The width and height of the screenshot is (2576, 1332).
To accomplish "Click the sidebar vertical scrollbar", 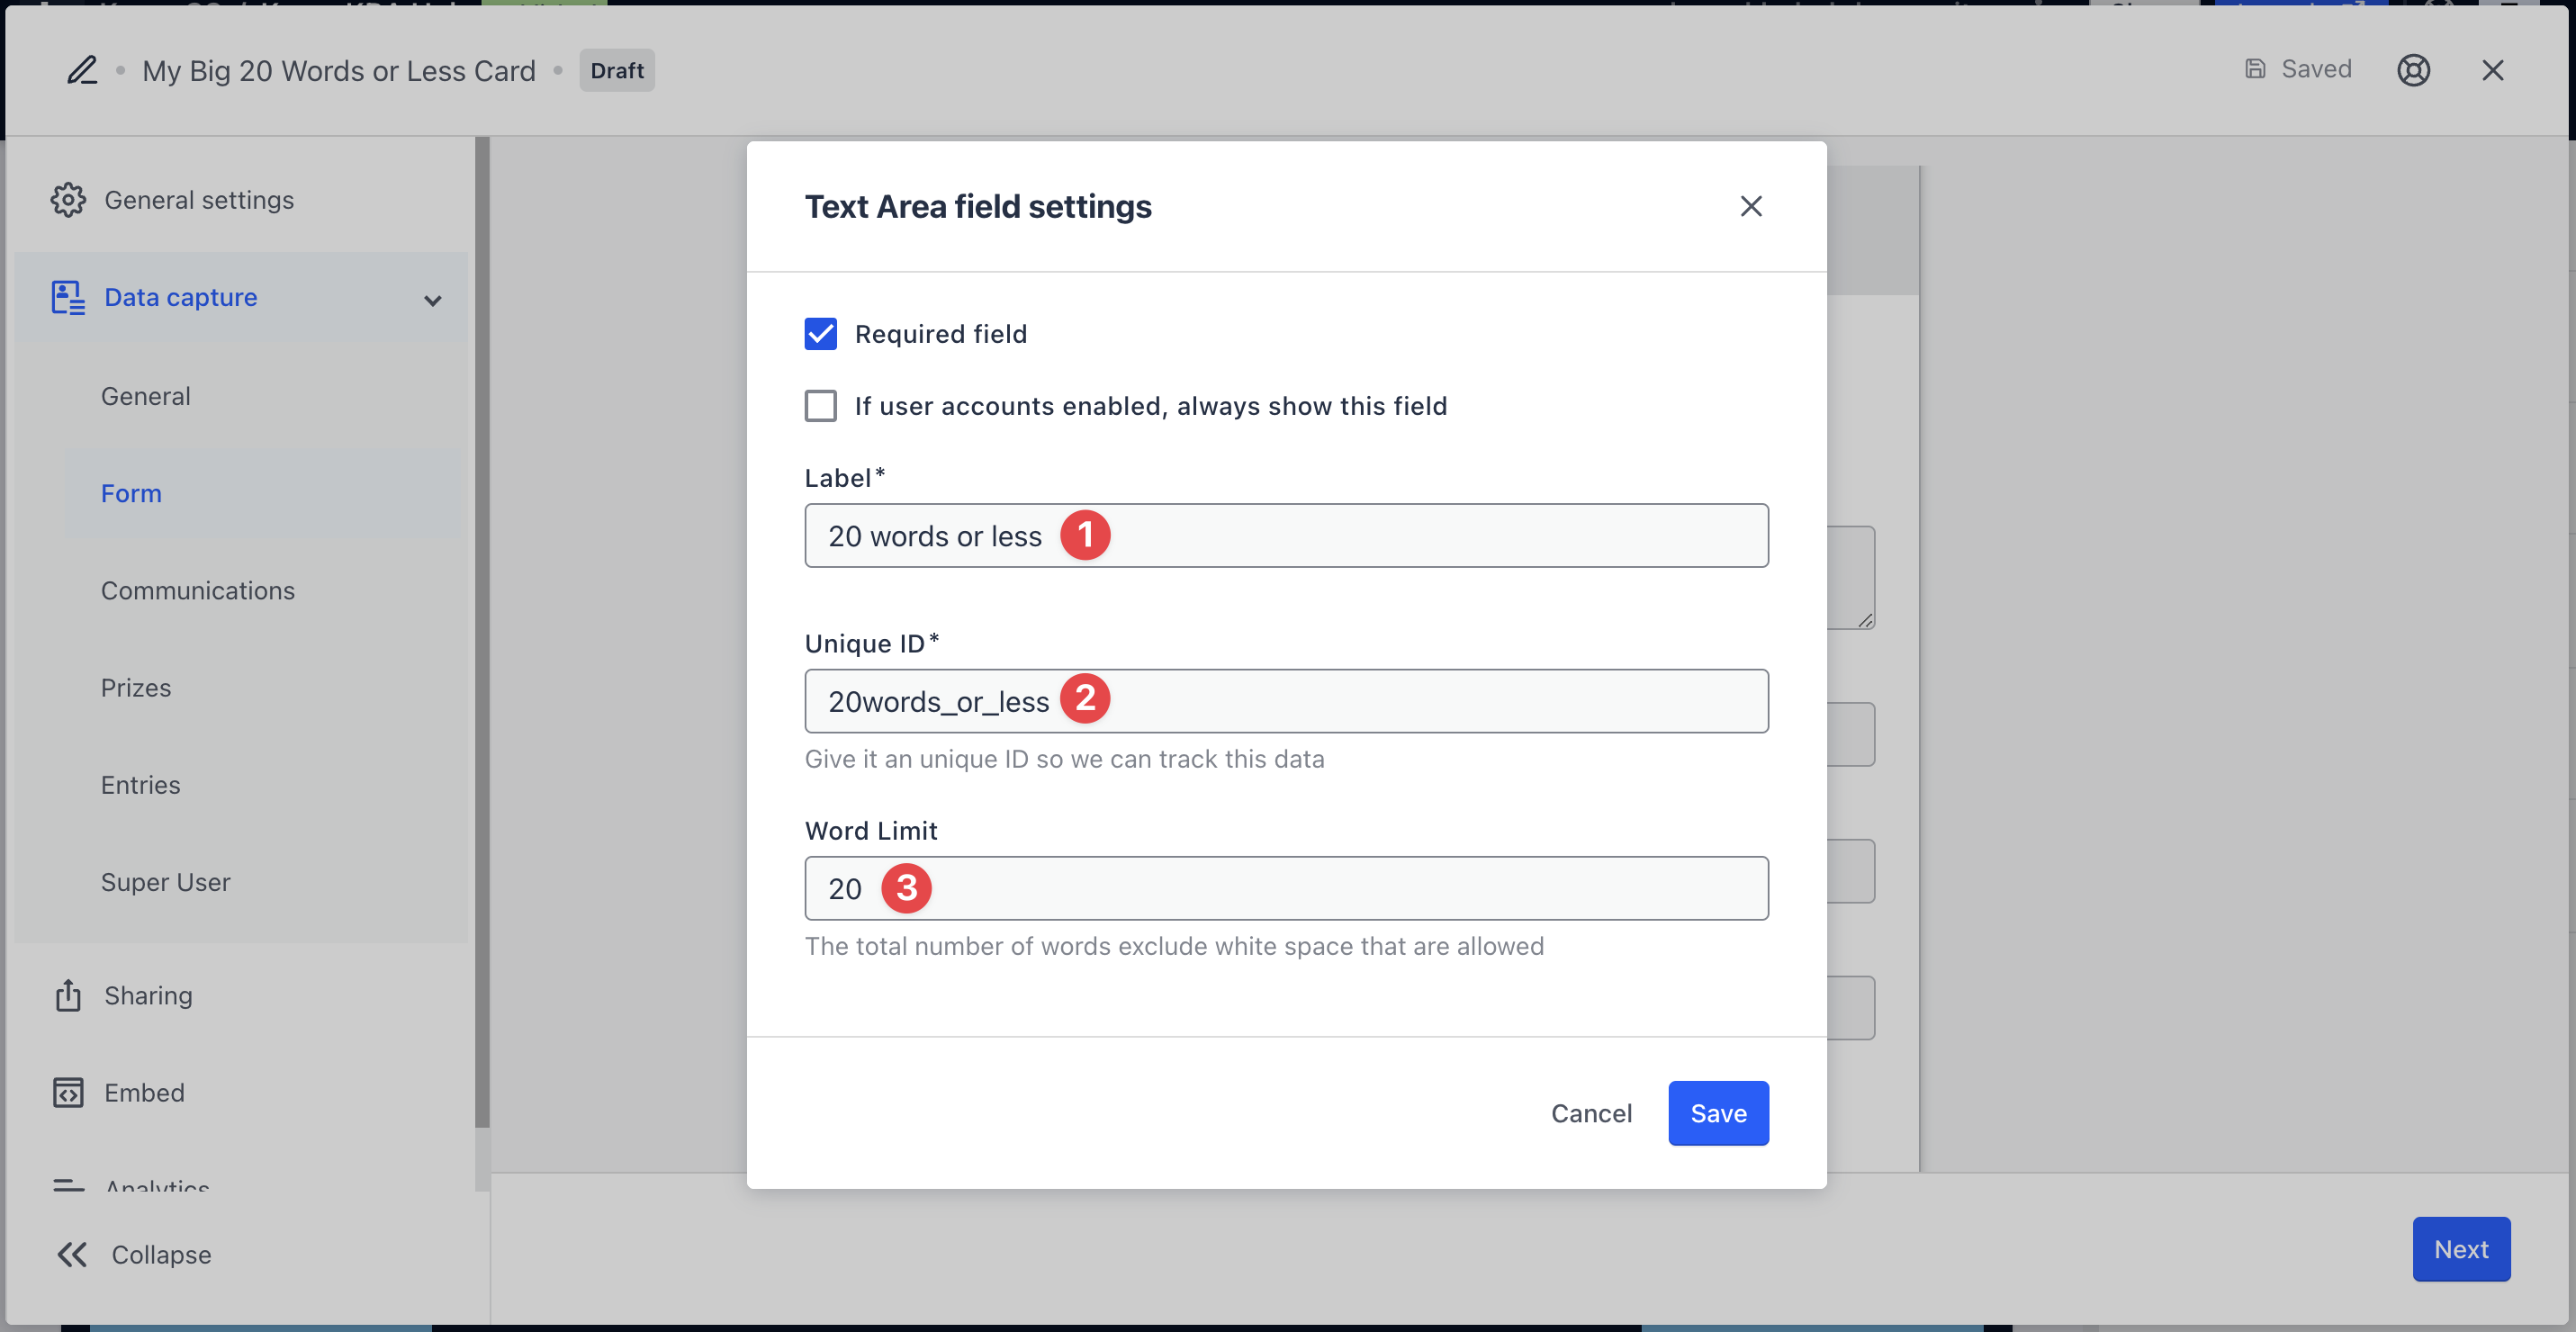I will [482, 630].
